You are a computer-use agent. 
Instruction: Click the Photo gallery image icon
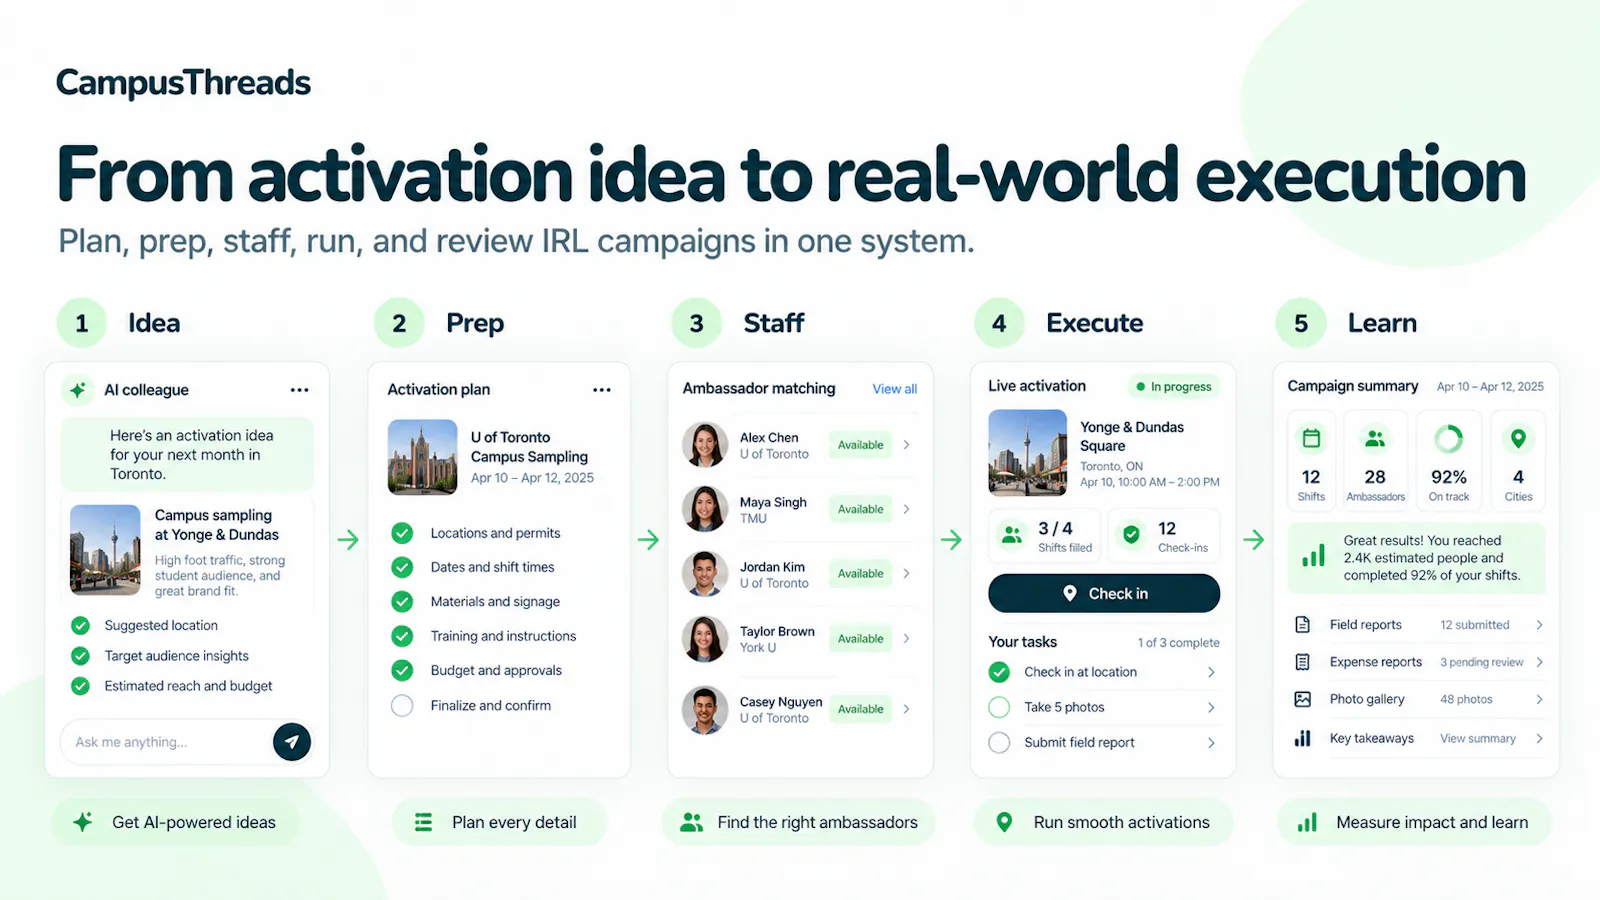1302,699
